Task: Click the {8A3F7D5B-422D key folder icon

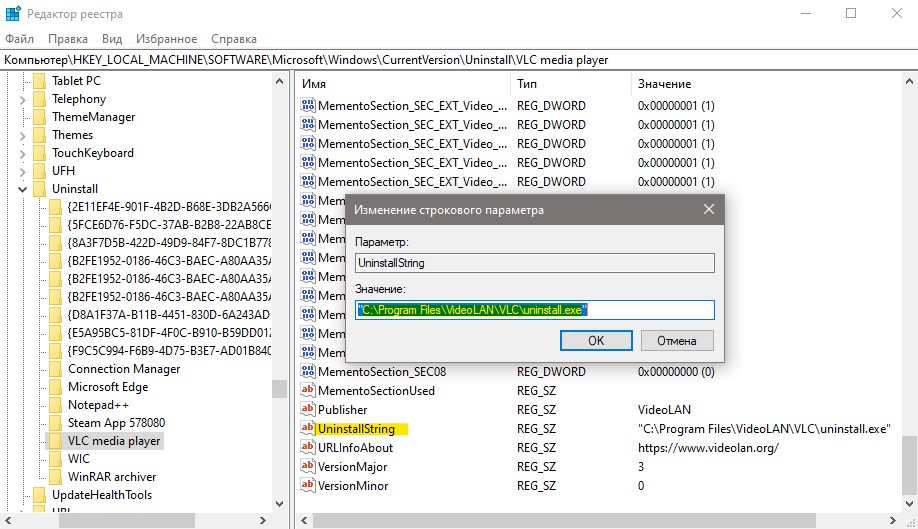Action: [56, 243]
